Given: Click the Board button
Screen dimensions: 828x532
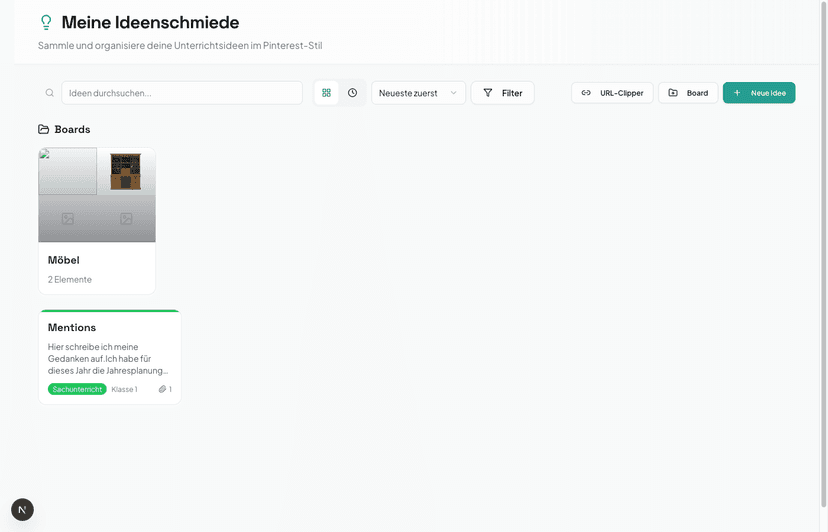Looking at the screenshot, I should [x=688, y=93].
